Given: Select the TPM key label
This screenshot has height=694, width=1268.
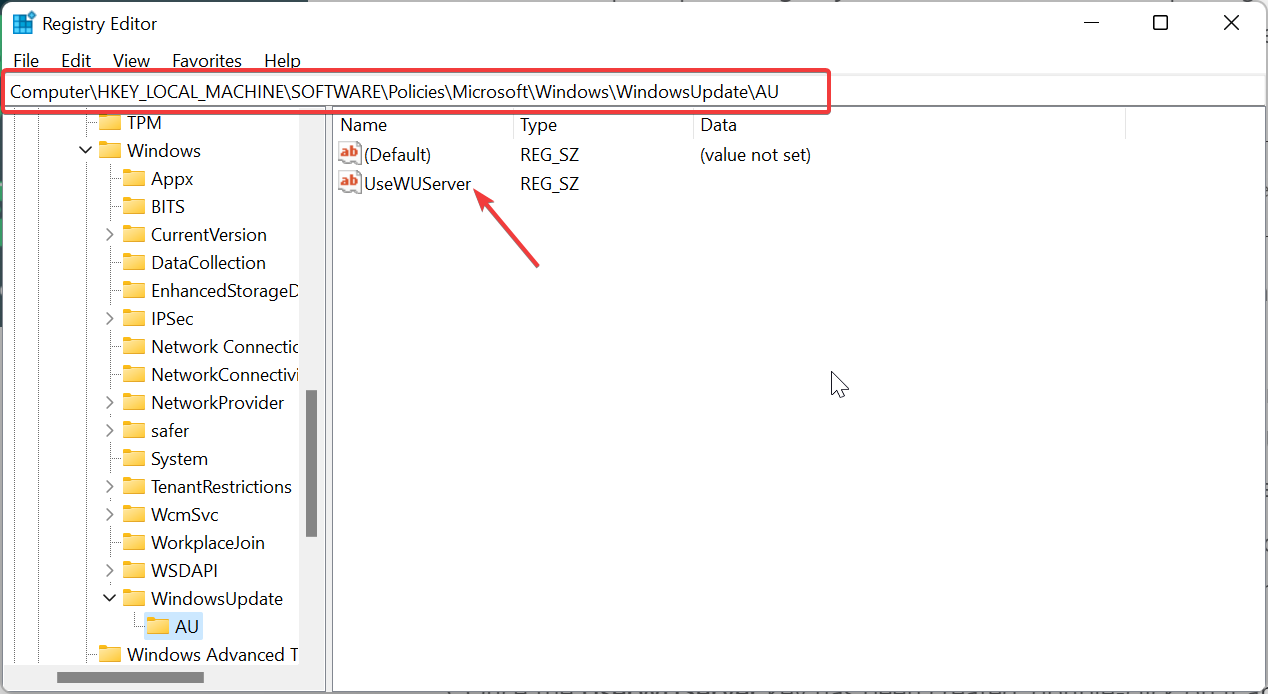Looking at the screenshot, I should (144, 123).
